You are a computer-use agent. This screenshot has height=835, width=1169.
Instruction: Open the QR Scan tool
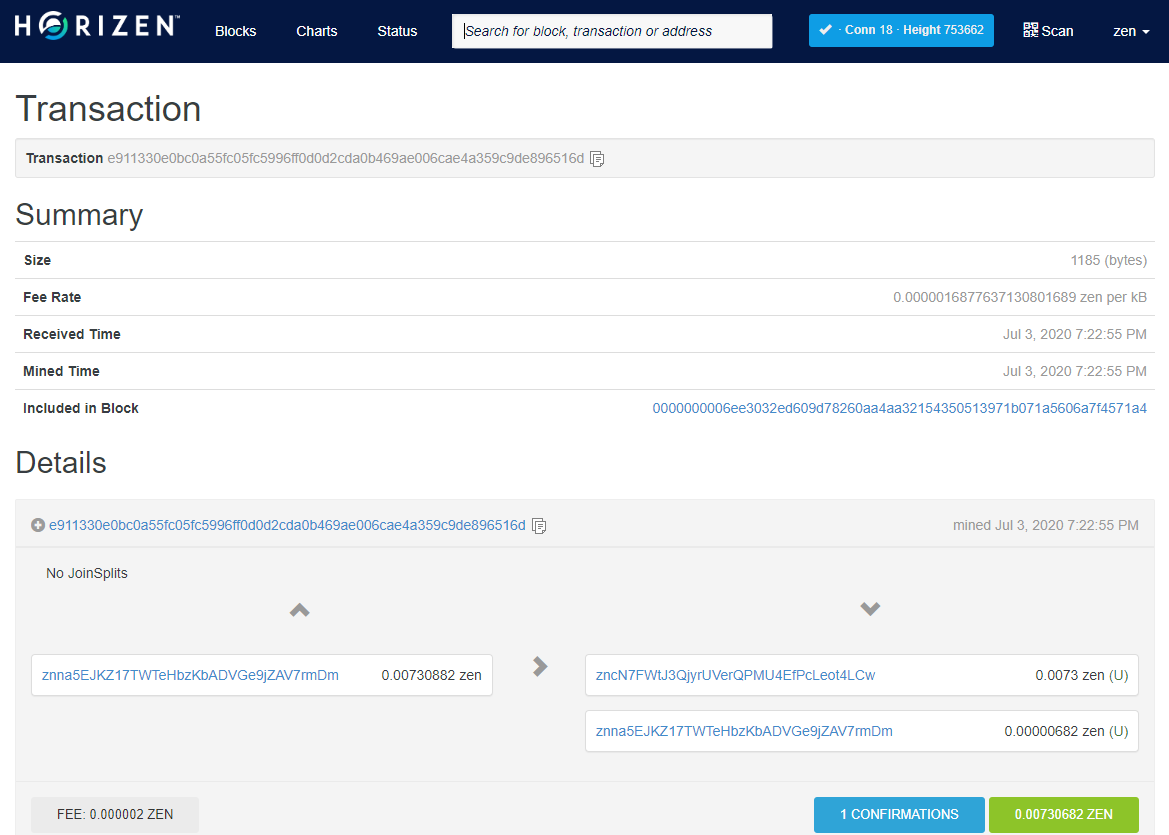pyautogui.click(x=1048, y=31)
